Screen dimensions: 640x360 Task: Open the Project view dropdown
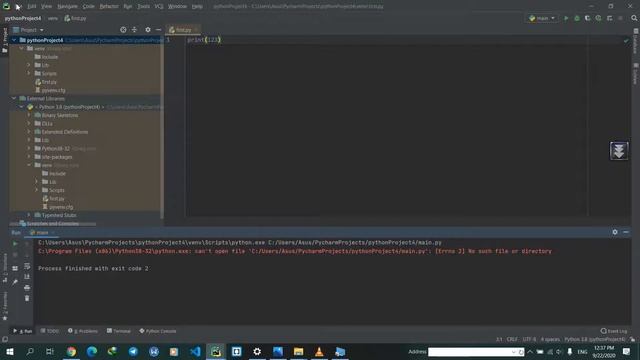coord(28,30)
